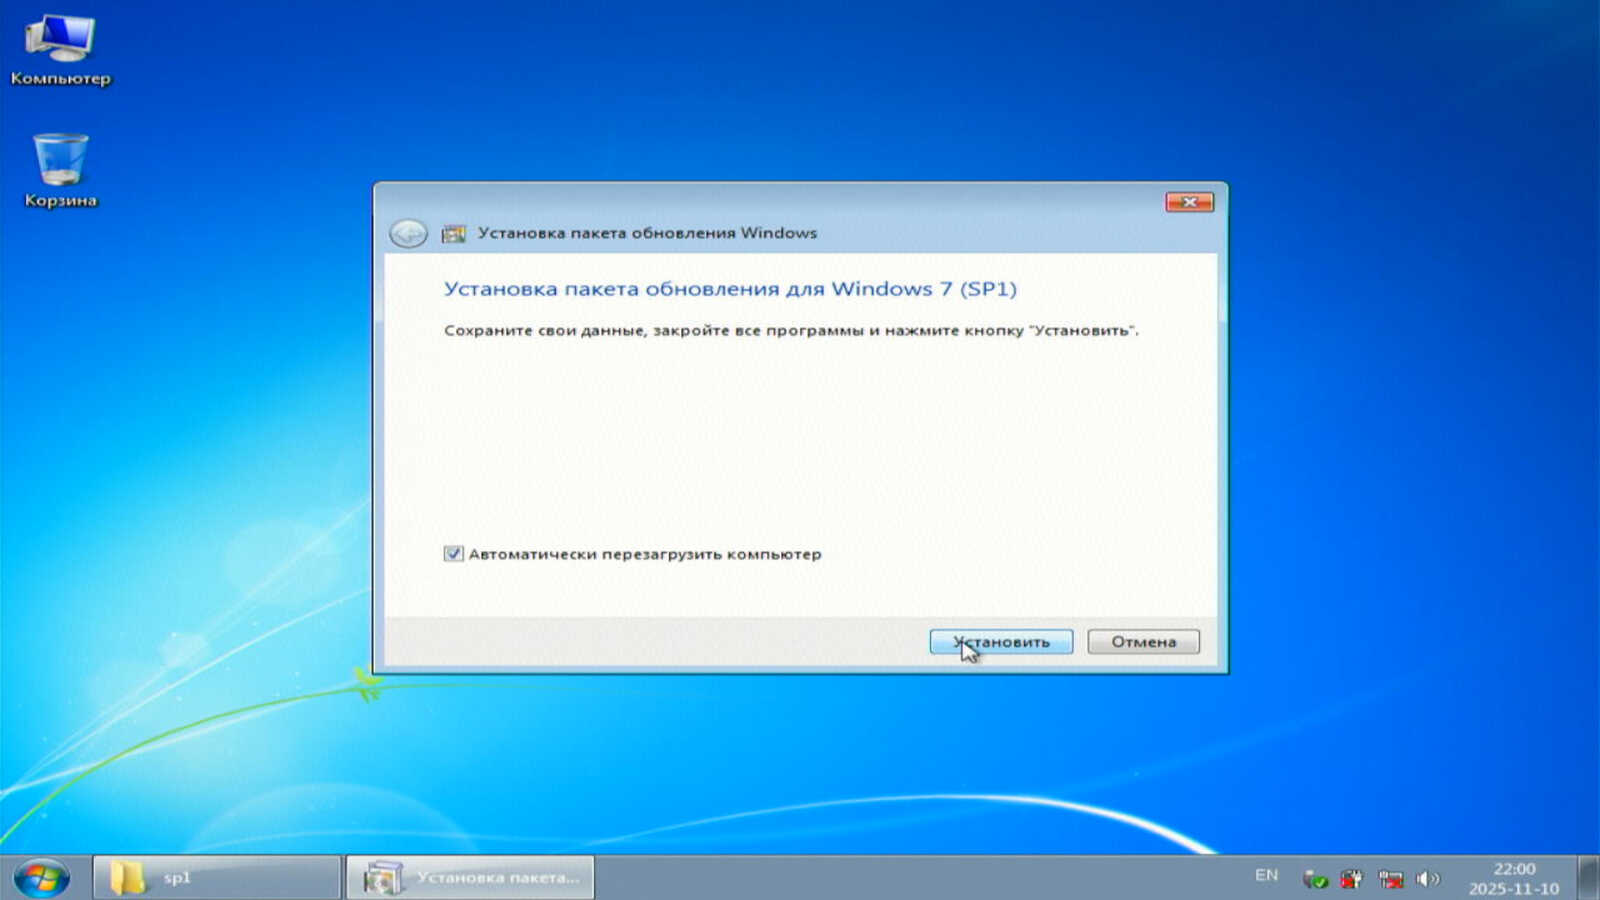
Task: Open the network tray icon with red X
Action: pos(1390,878)
